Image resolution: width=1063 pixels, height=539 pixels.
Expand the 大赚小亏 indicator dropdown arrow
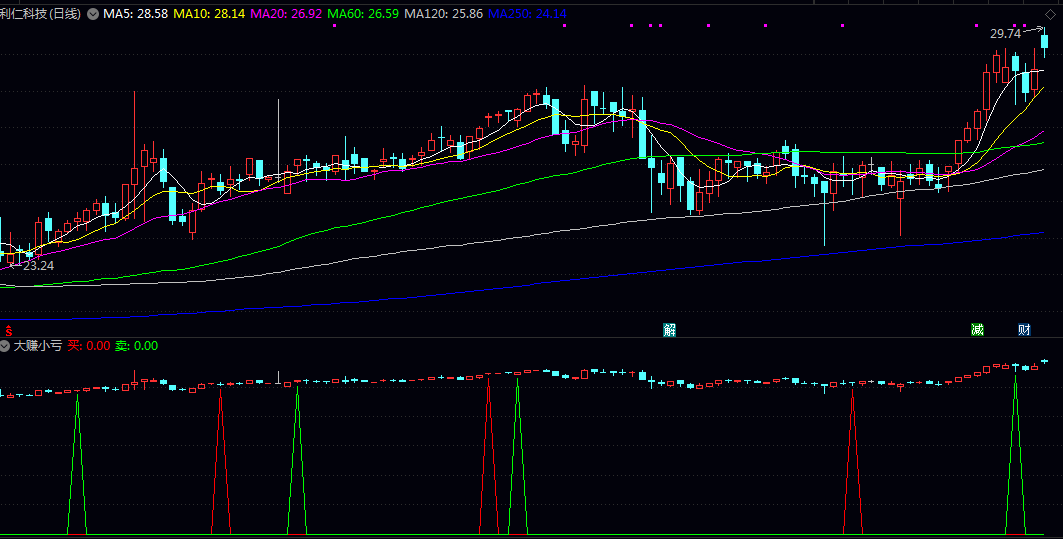[x=5, y=346]
